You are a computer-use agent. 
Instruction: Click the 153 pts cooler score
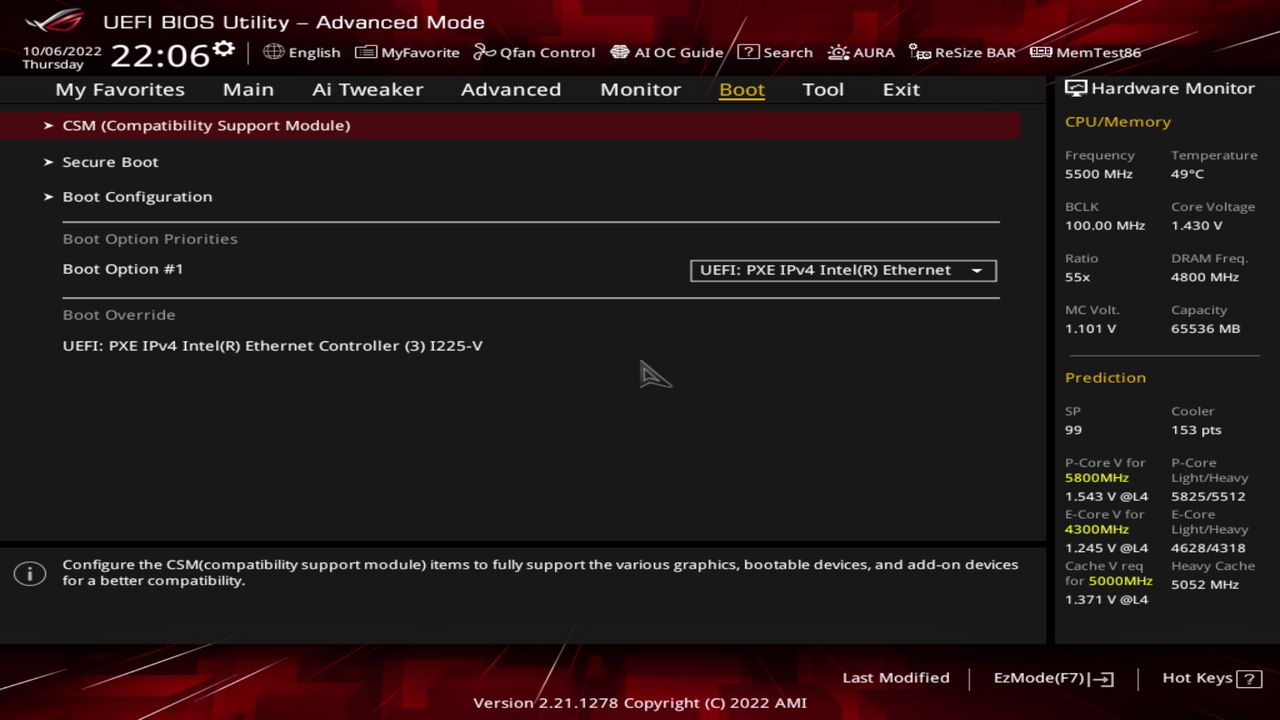click(x=1196, y=430)
